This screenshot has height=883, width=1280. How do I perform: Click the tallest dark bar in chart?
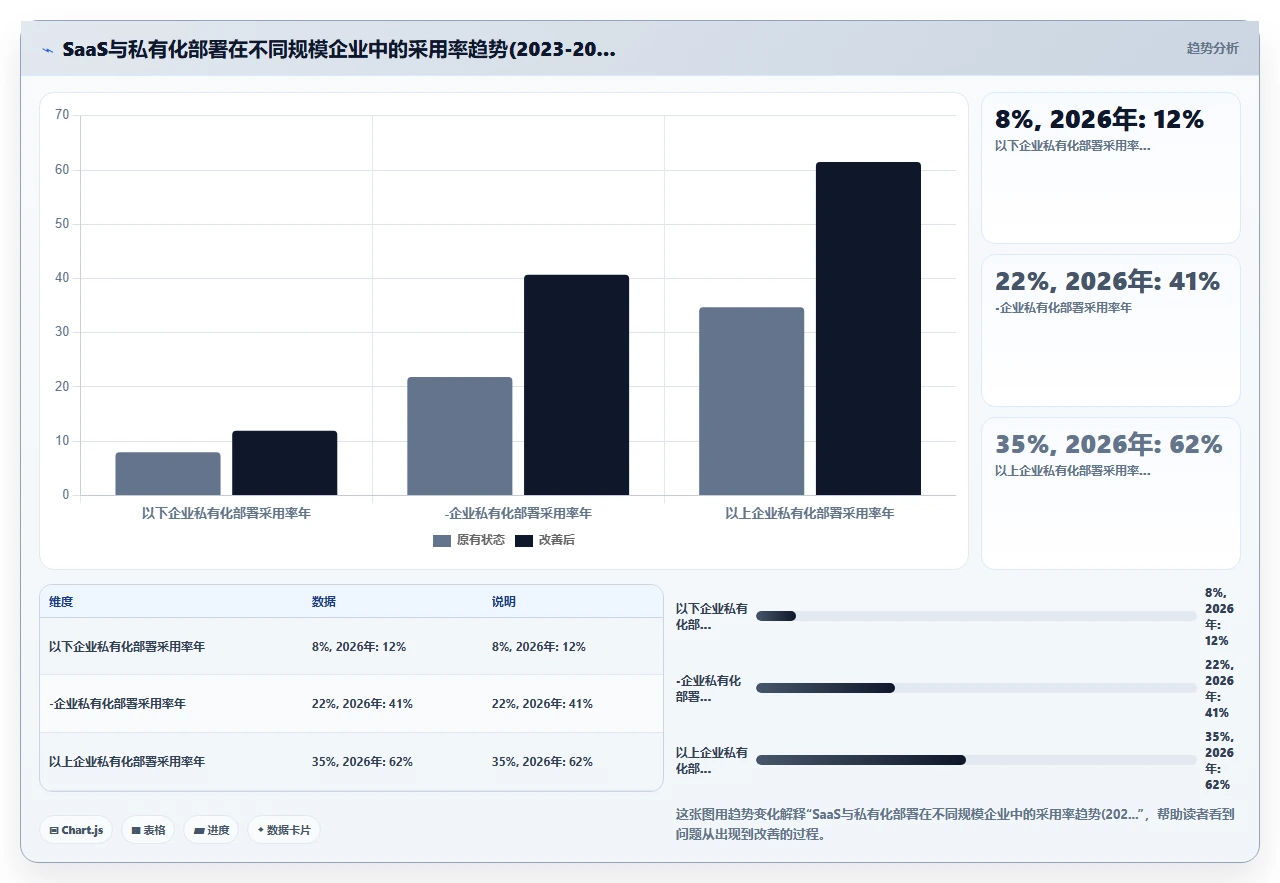click(x=868, y=328)
